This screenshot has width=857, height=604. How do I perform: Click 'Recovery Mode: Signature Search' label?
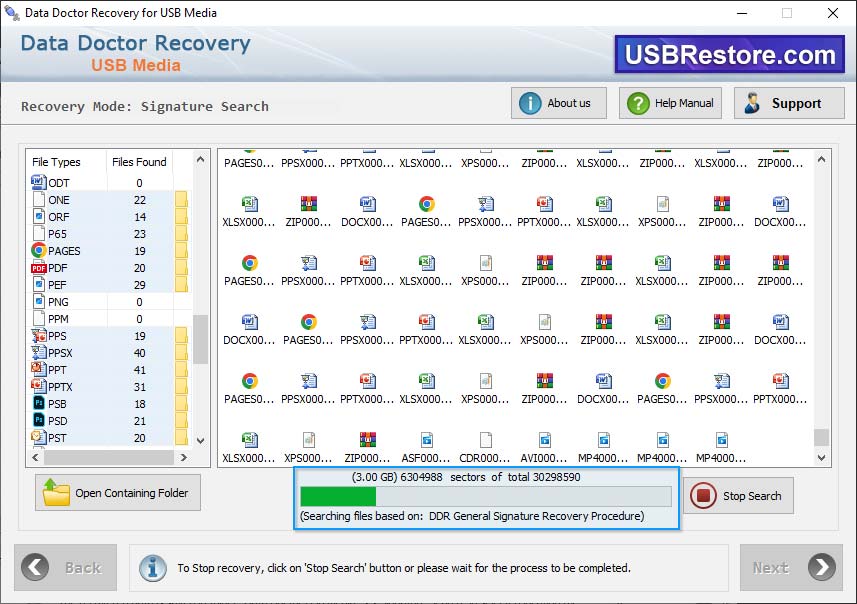[145, 106]
